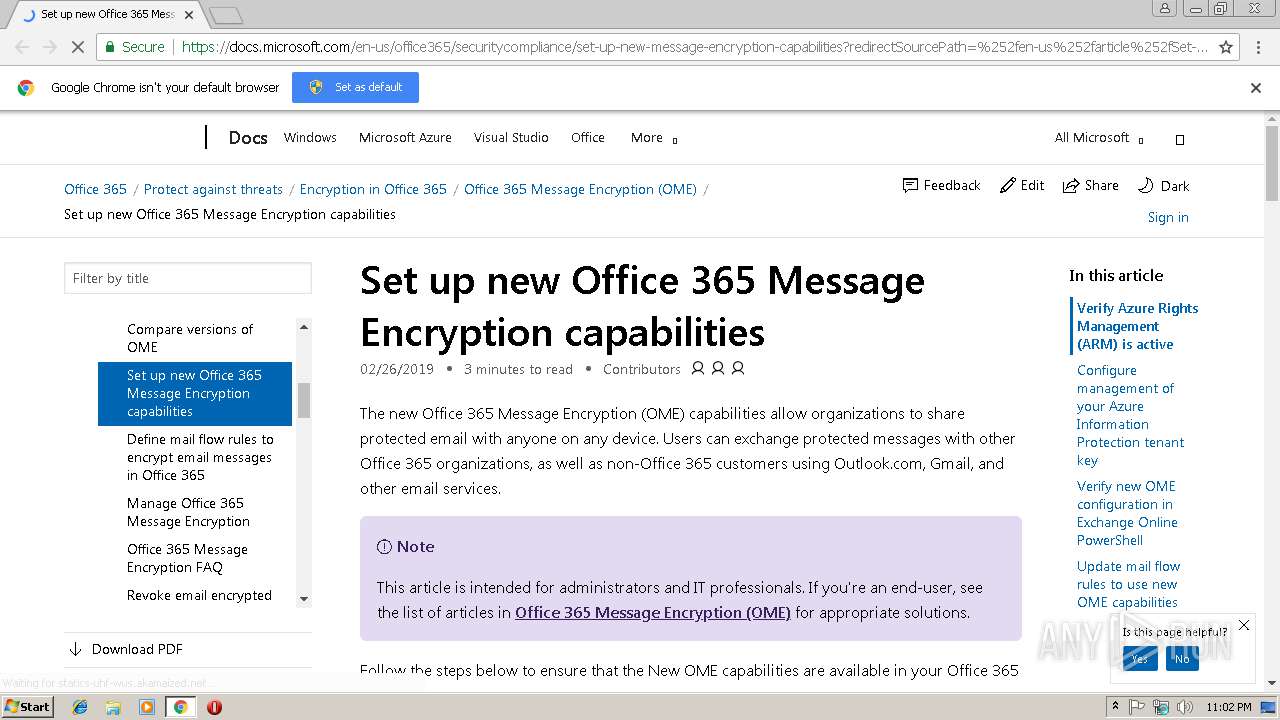The height and width of the screenshot is (720, 1280).
Task: Open Office navigation item
Action: point(588,138)
